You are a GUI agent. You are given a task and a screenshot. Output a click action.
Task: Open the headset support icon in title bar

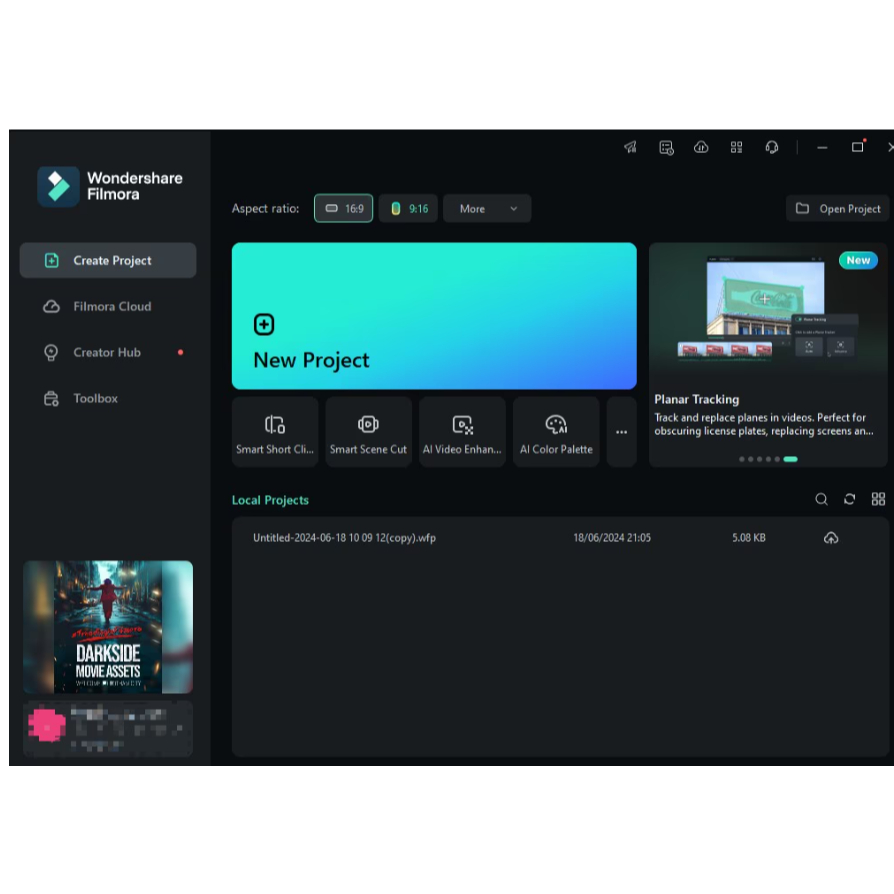771,147
